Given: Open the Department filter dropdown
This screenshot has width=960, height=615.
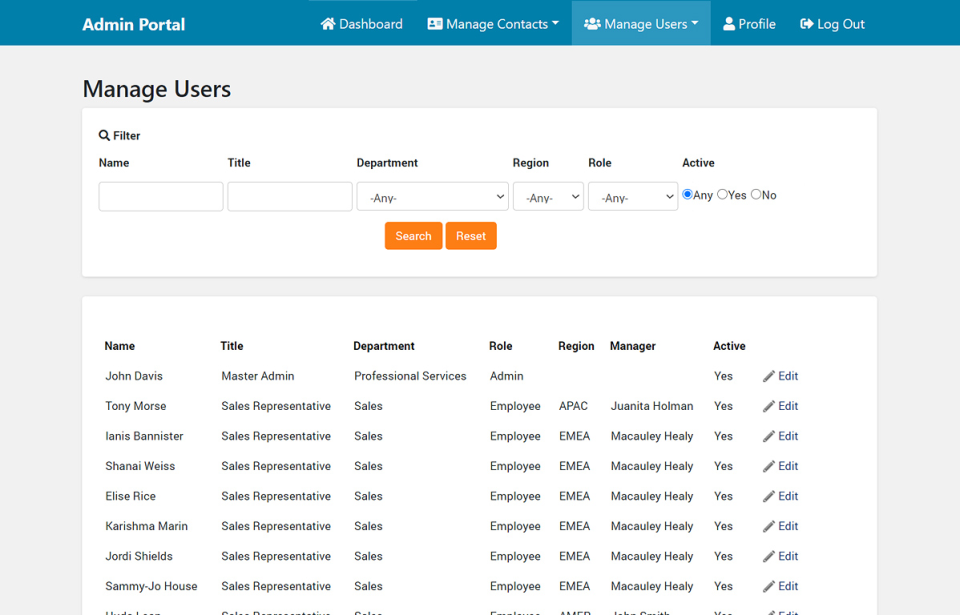Looking at the screenshot, I should [x=432, y=197].
